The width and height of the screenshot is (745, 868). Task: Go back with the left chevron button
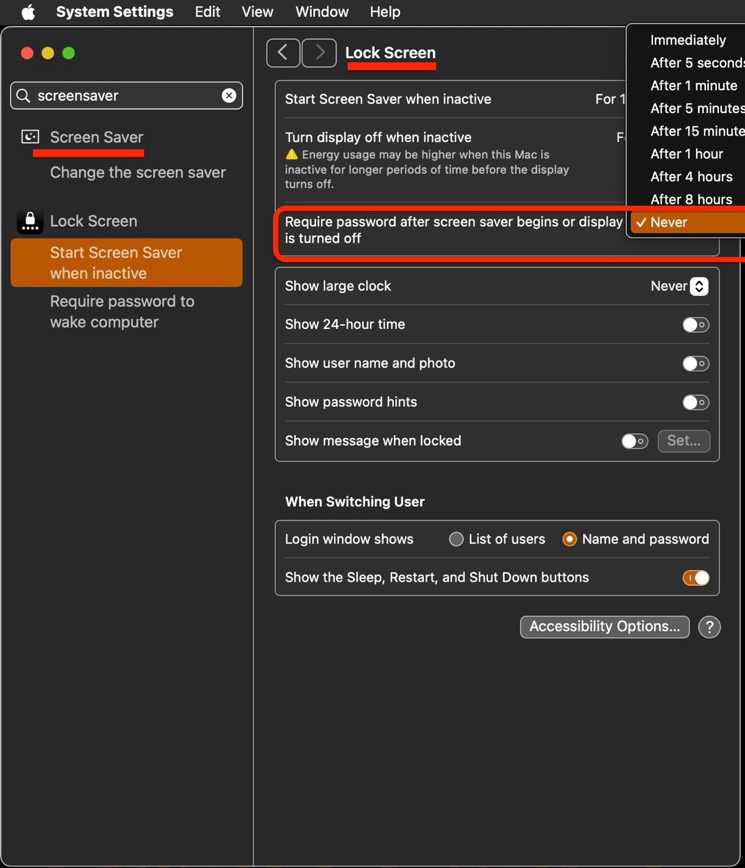pos(283,53)
